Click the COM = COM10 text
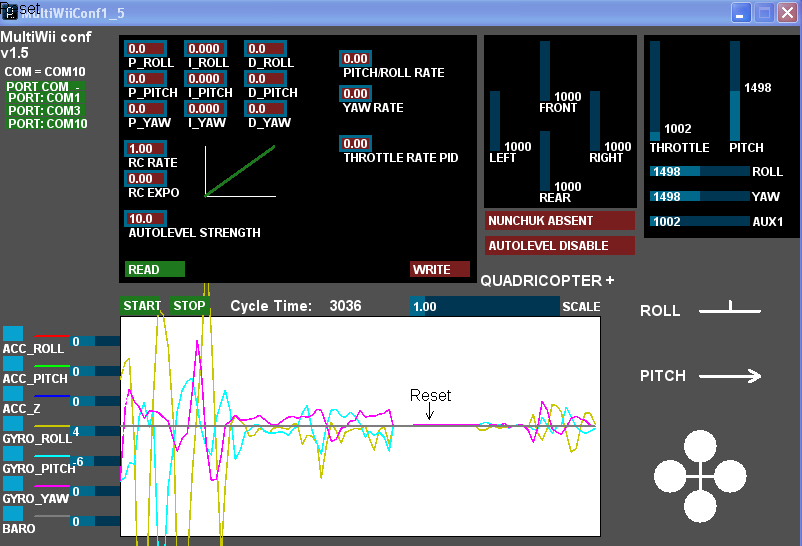The image size is (802, 546). tap(45, 72)
